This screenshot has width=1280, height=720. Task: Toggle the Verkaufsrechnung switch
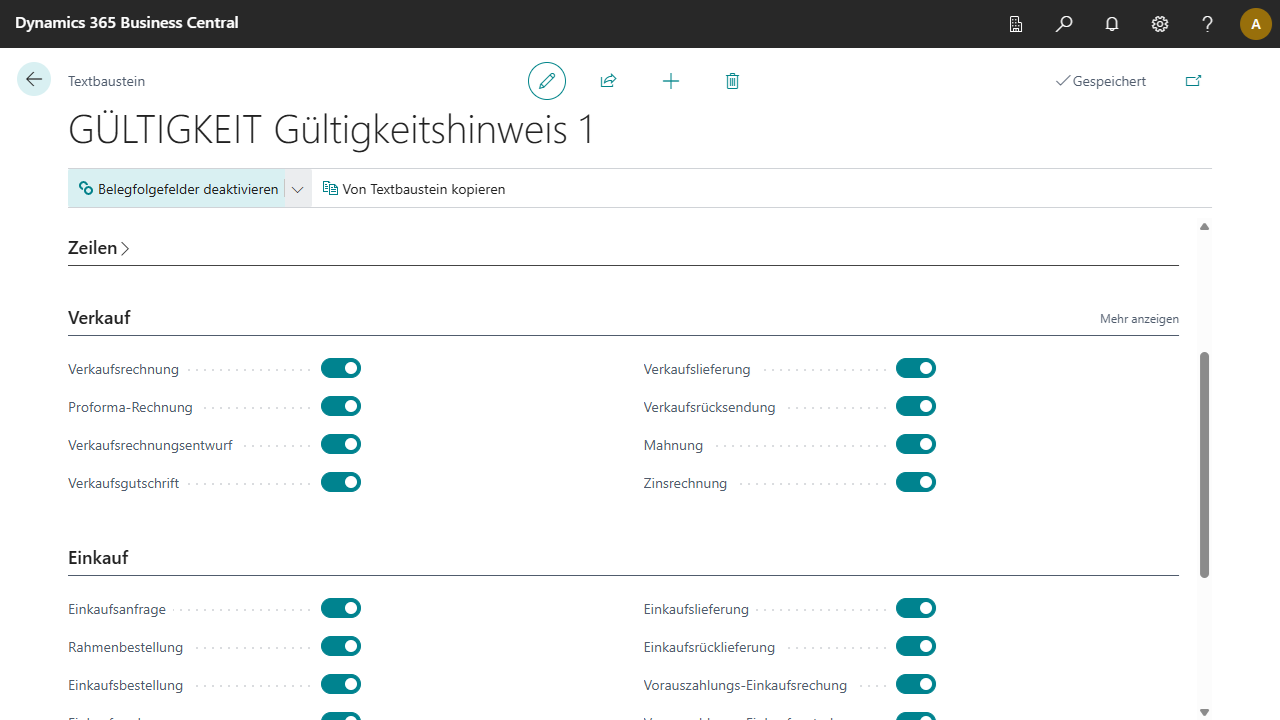[341, 369]
